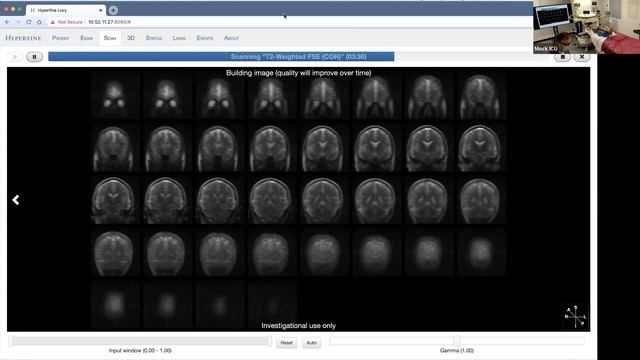Click the Auto button

311,343
